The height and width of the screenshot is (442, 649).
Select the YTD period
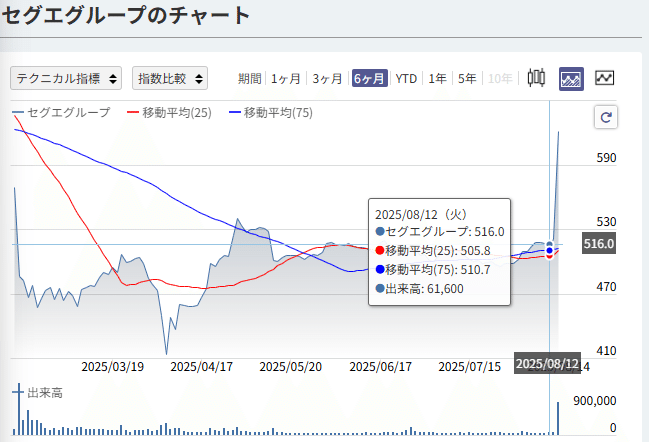[406, 79]
